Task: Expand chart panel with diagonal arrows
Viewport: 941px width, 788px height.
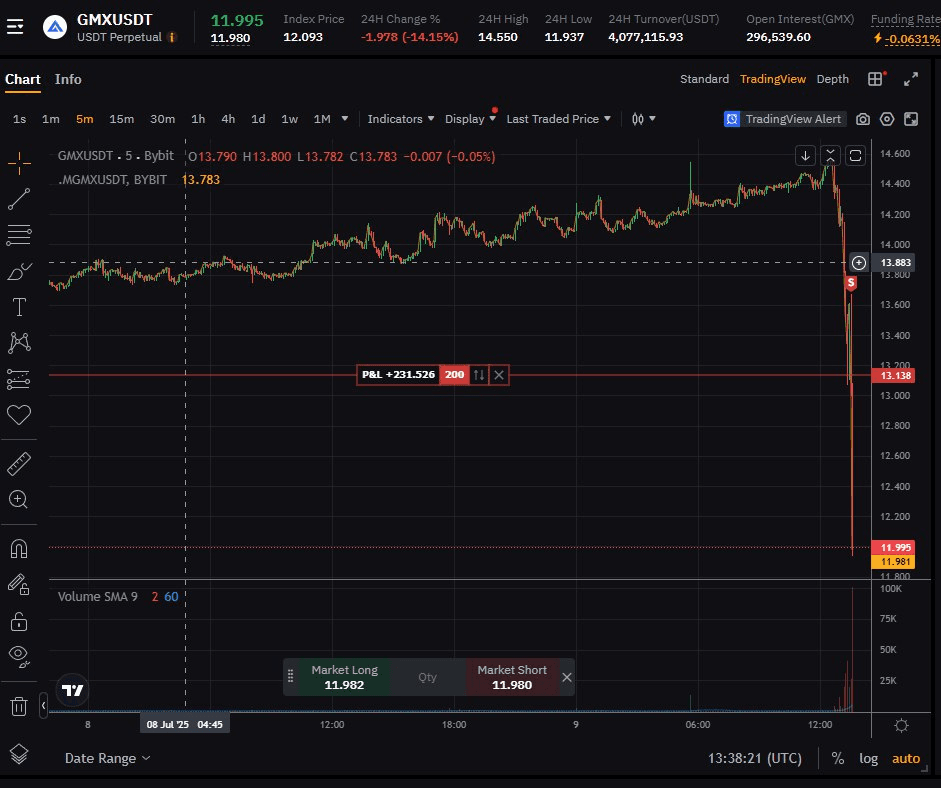Action: (x=911, y=79)
